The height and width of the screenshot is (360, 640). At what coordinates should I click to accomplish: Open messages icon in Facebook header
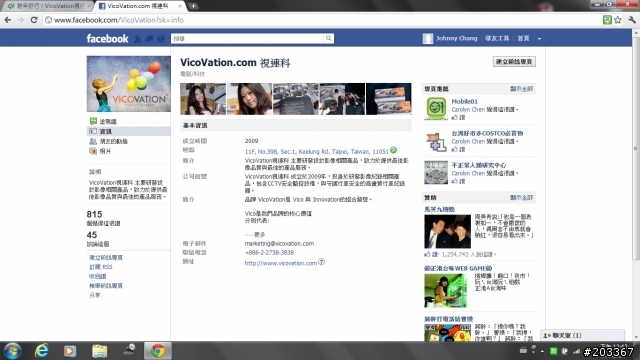click(149, 38)
